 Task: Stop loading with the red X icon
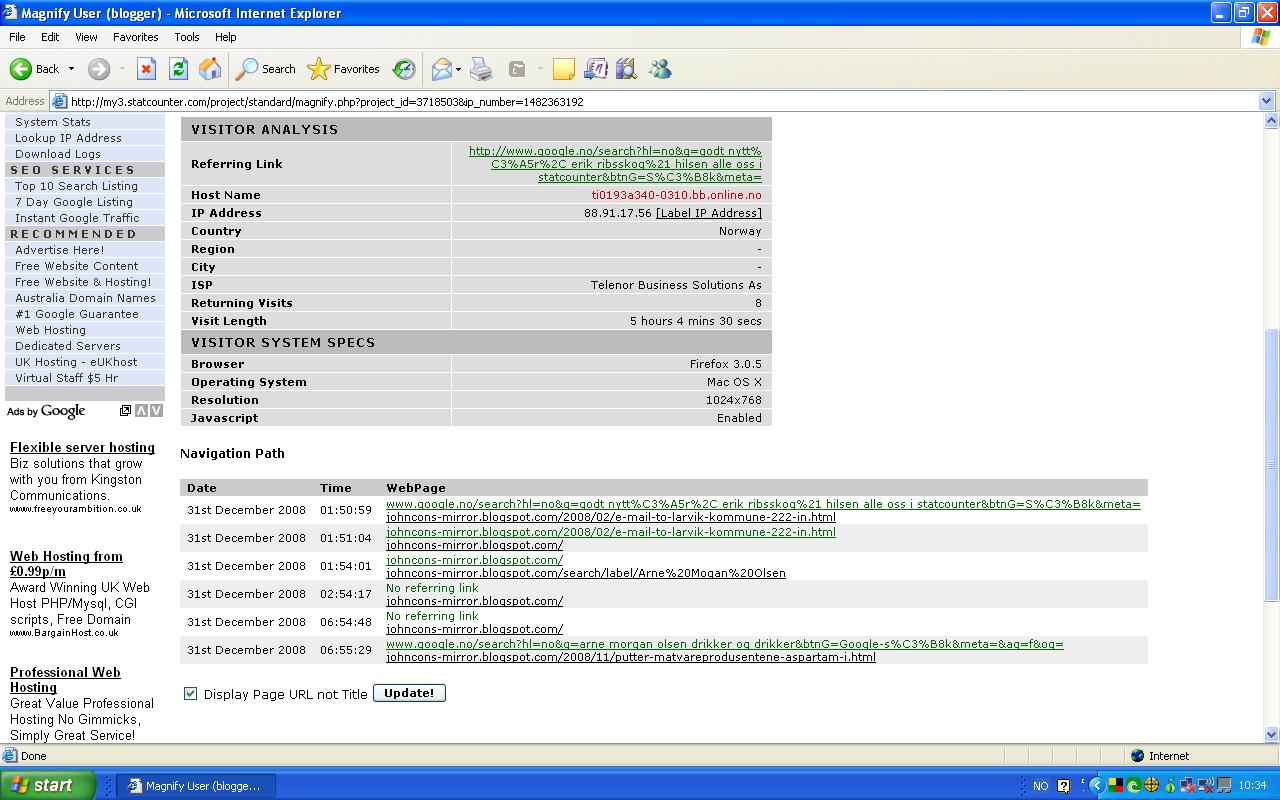click(x=146, y=69)
